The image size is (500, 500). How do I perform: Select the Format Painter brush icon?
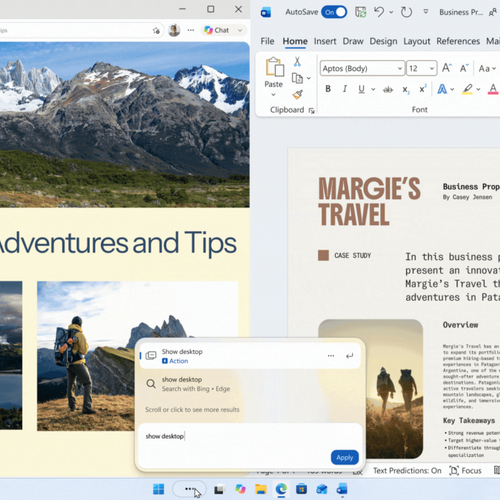pos(297,95)
